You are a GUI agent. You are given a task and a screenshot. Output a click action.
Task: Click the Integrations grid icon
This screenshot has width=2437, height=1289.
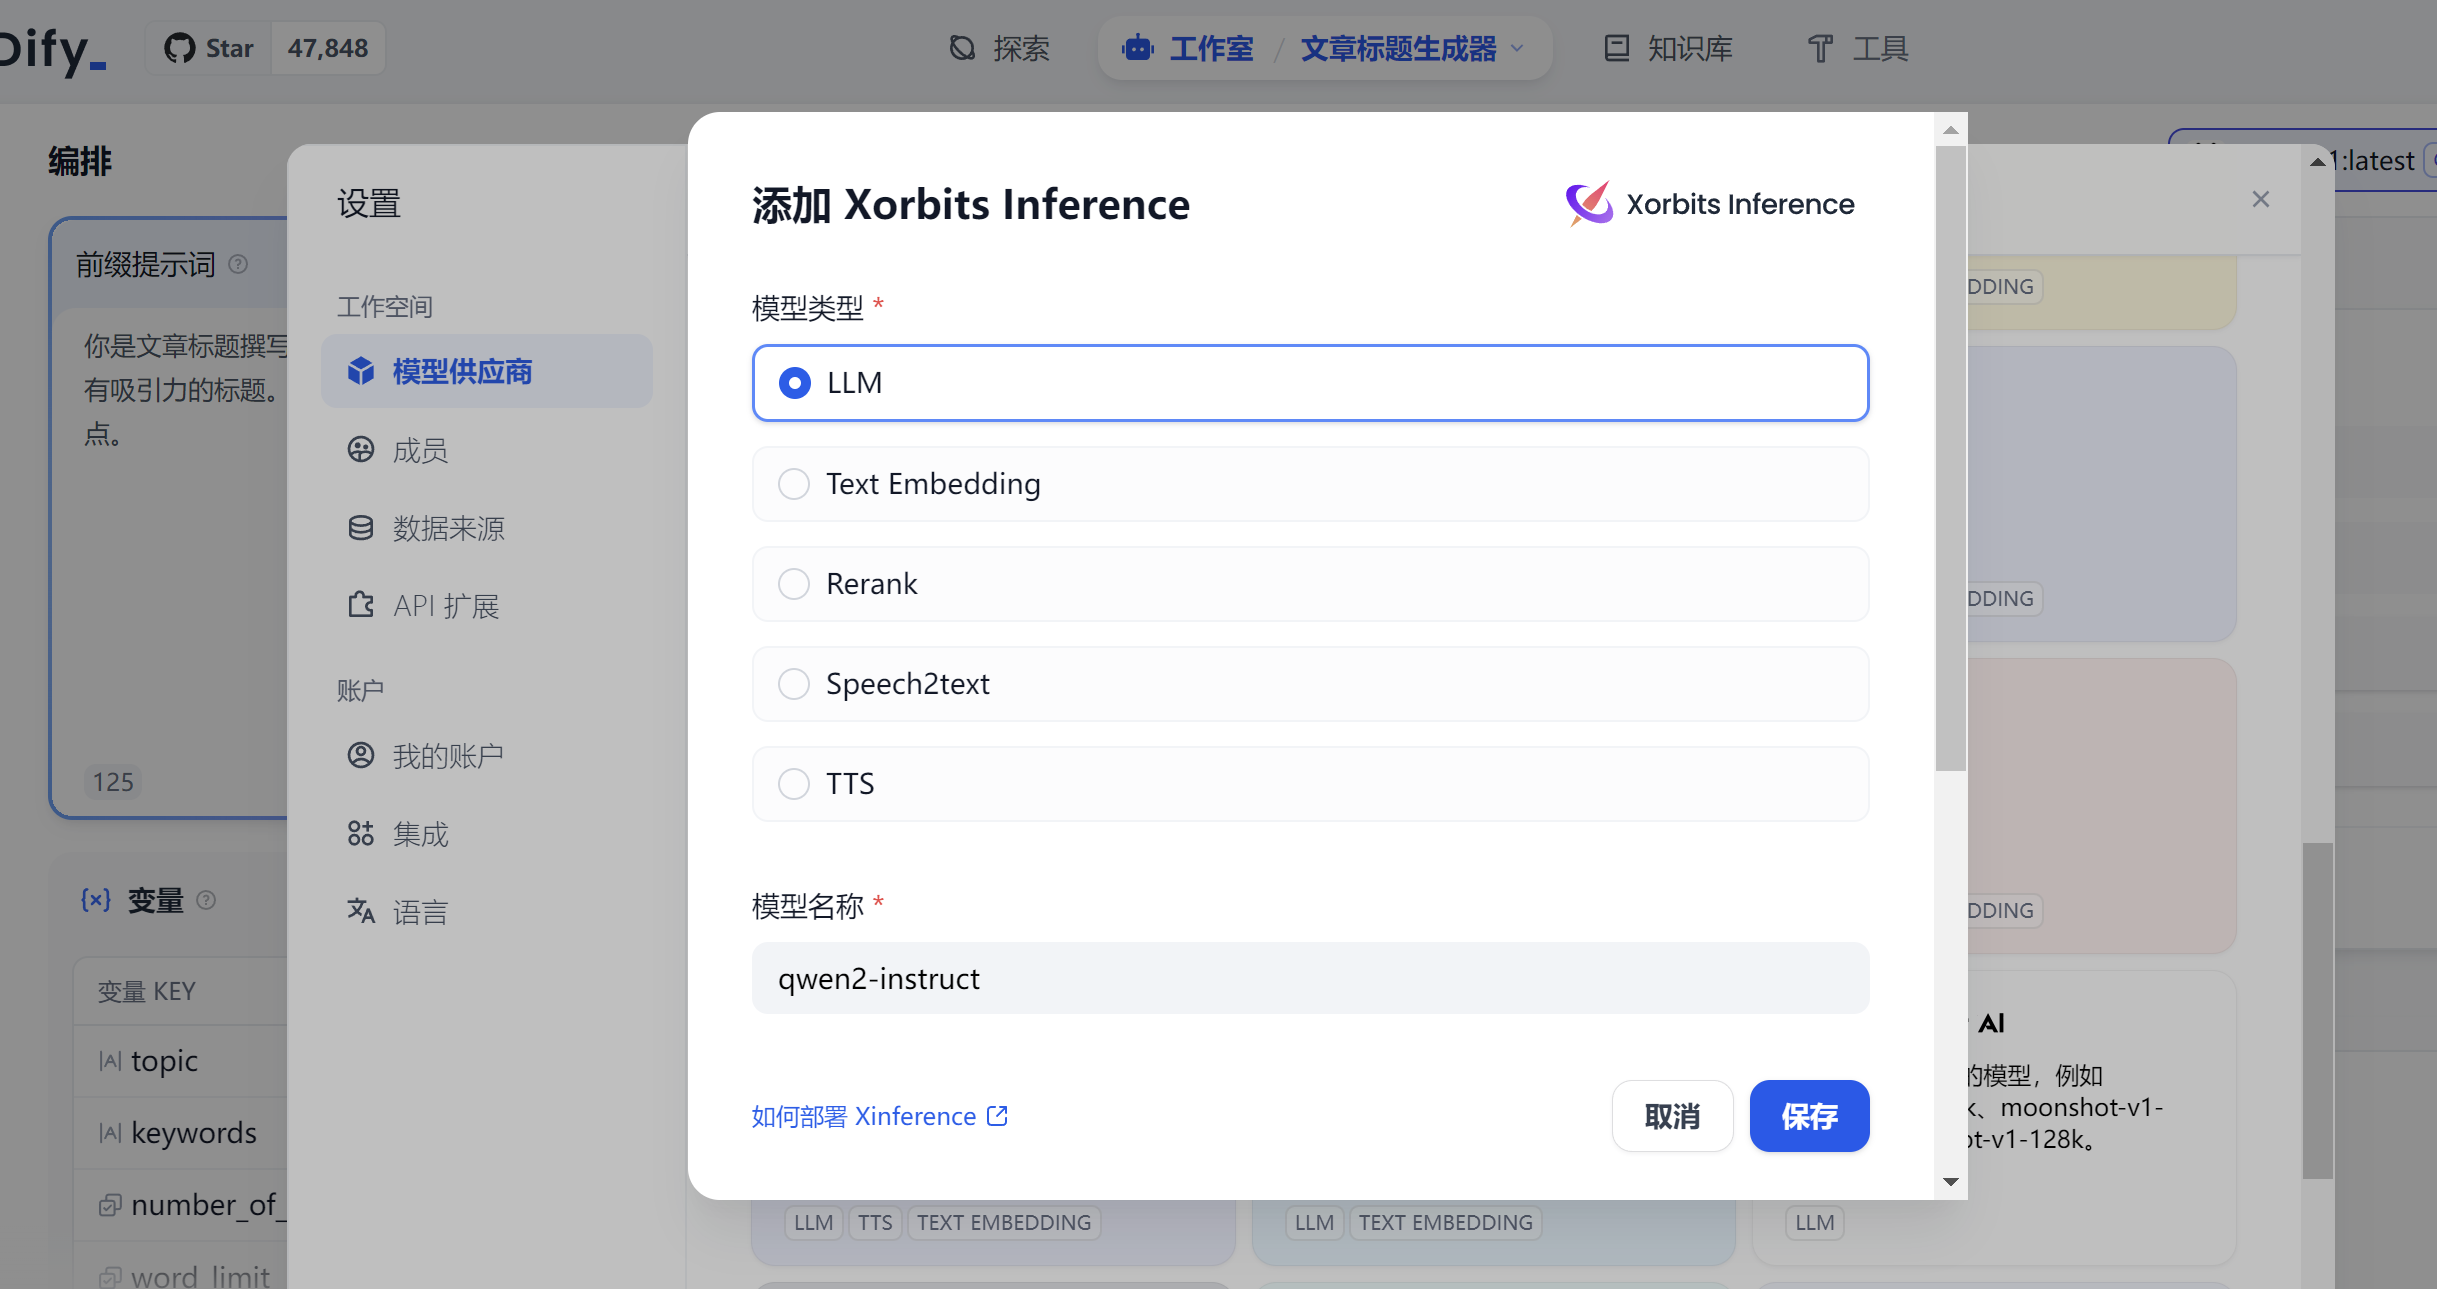pyautogui.click(x=361, y=833)
